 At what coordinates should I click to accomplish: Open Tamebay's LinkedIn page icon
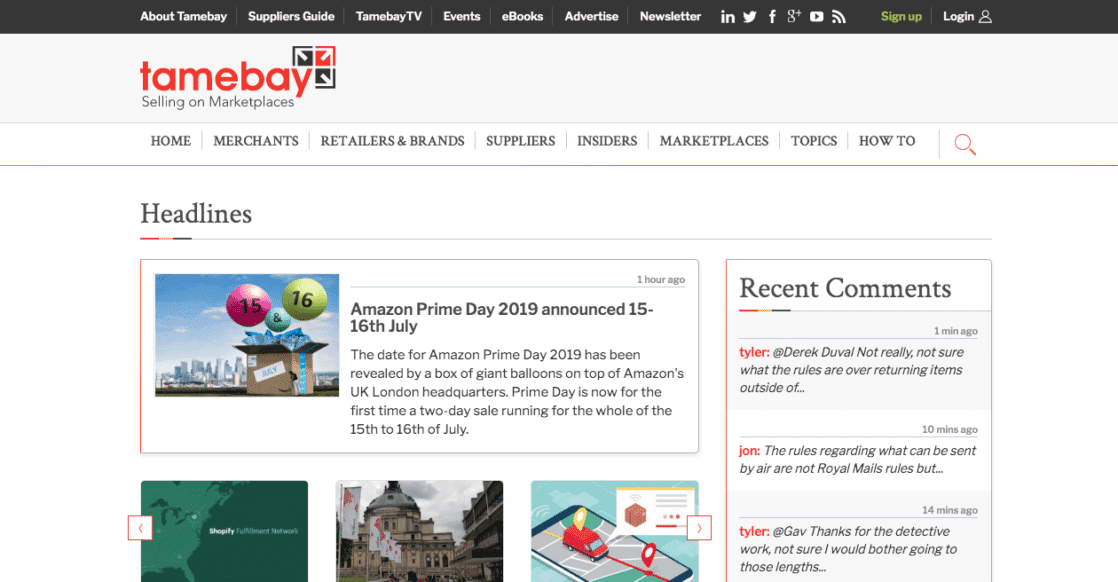[727, 16]
